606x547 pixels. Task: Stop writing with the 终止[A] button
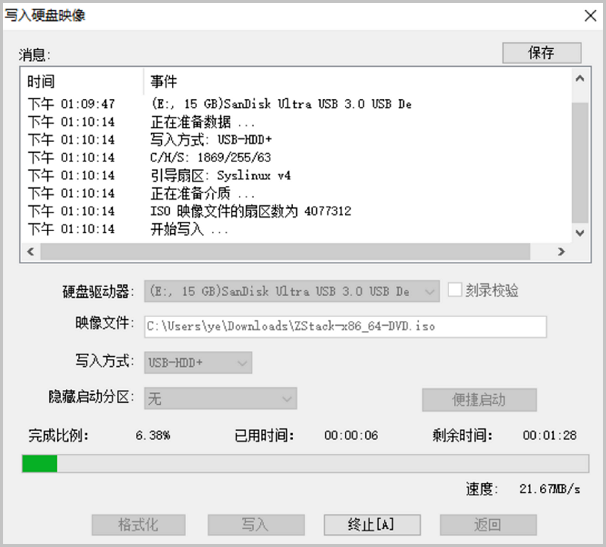click(371, 525)
